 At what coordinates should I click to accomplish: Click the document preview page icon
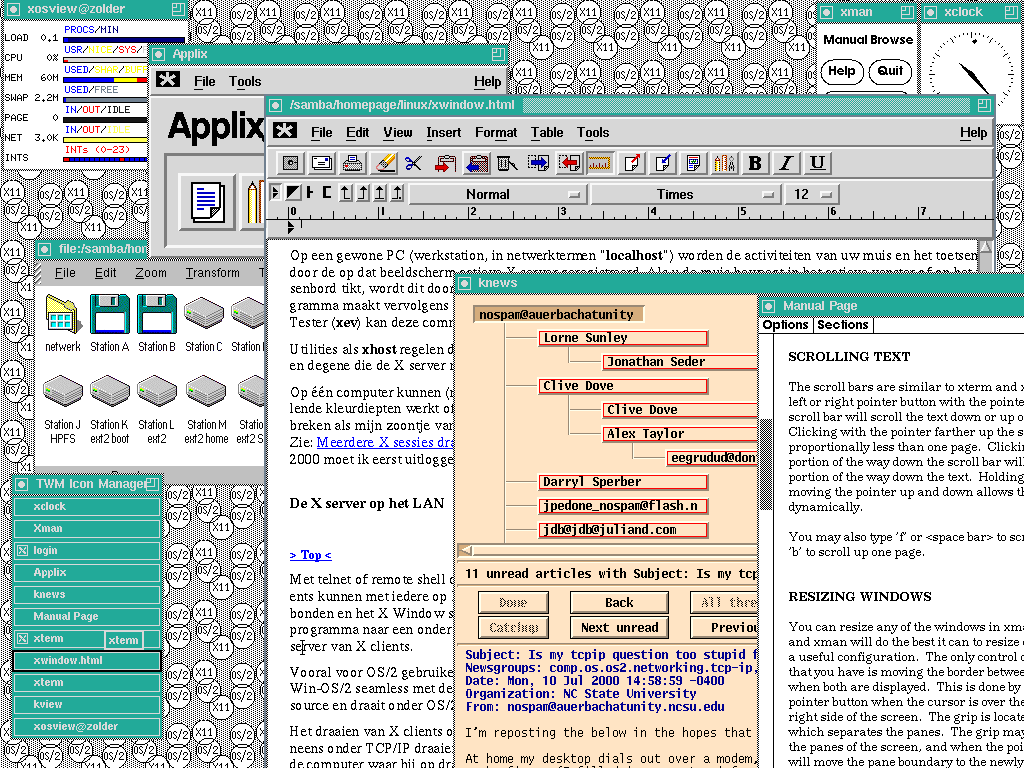coord(694,163)
